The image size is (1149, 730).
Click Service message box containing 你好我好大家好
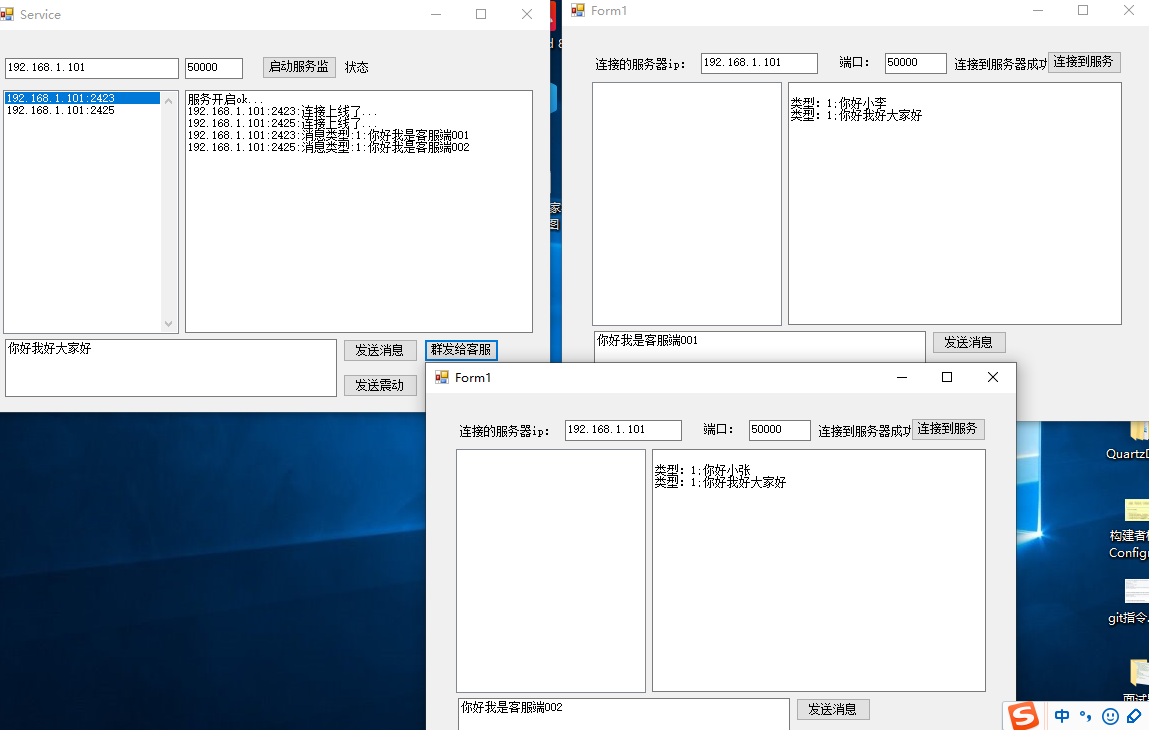[x=171, y=368]
